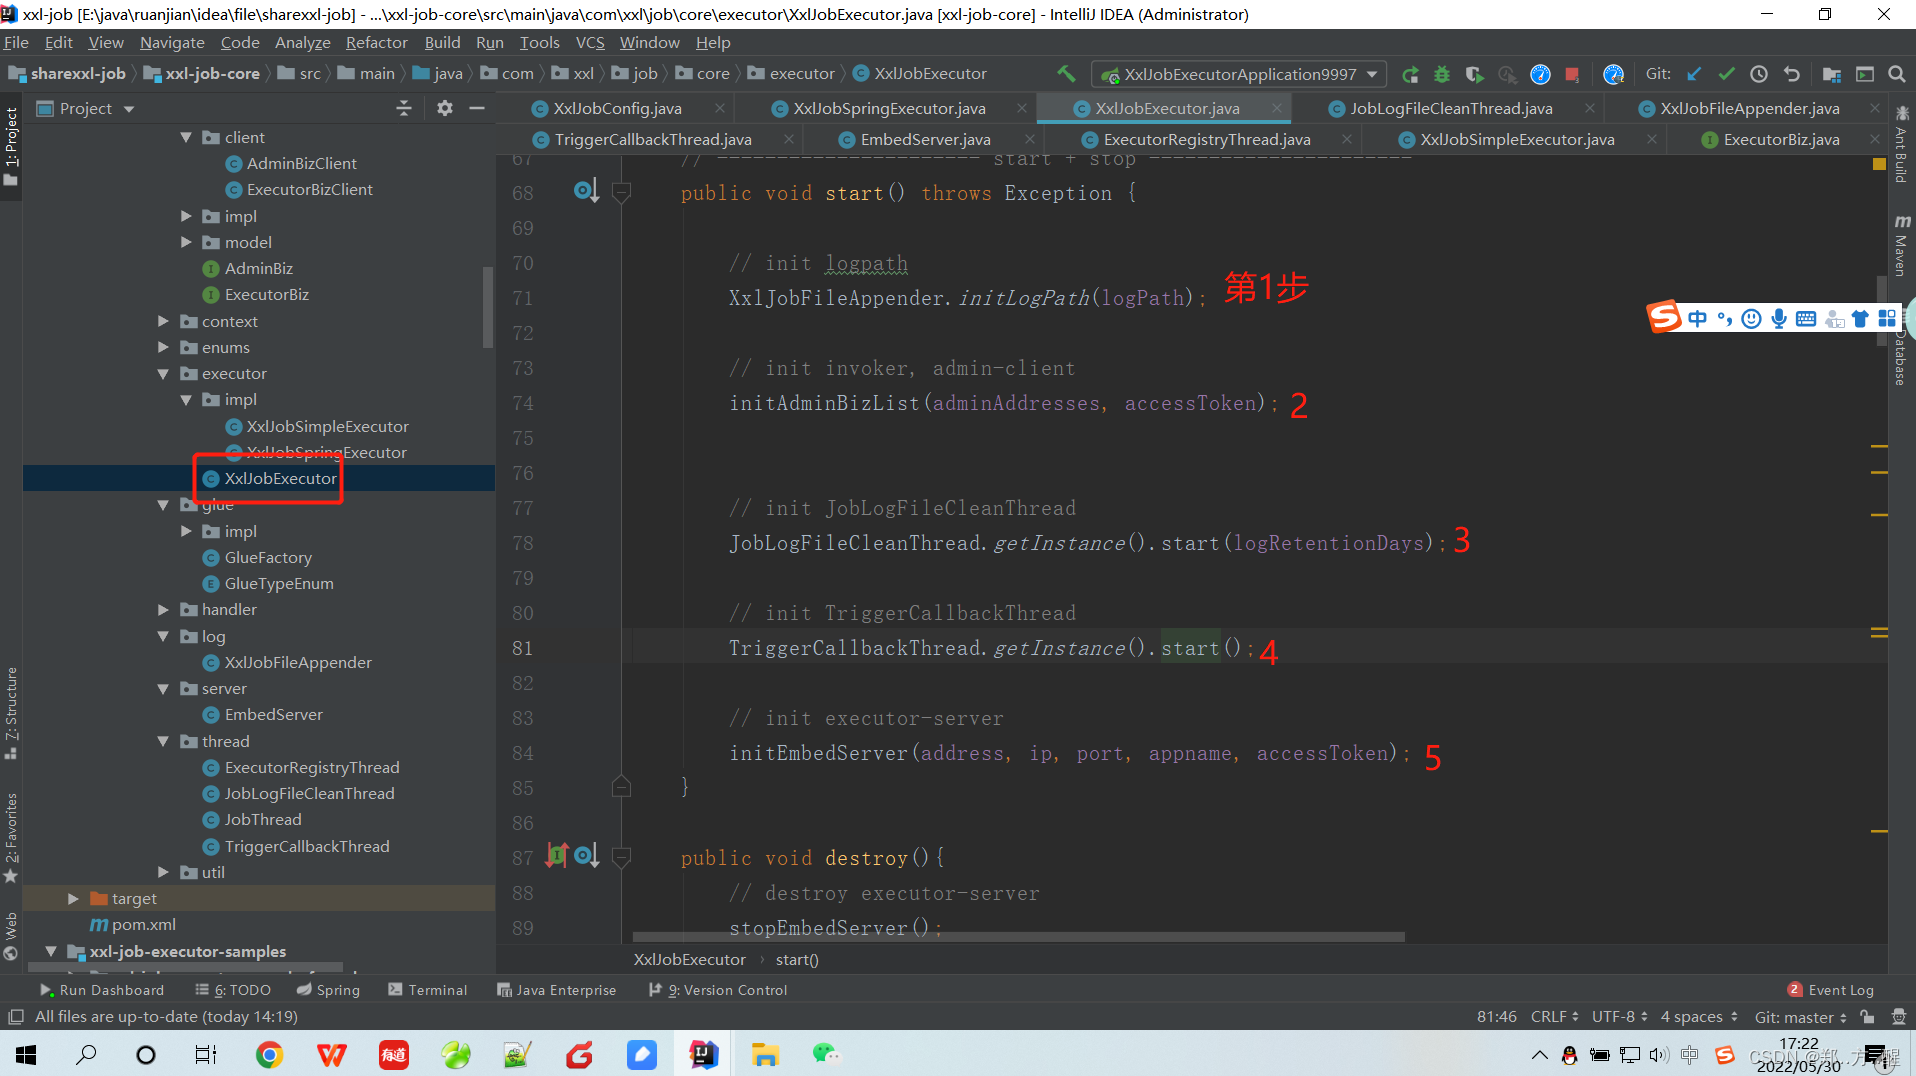Viewport: 1916px width, 1076px height.
Task: Click the Build Project hammer icon
Action: [x=1066, y=74]
